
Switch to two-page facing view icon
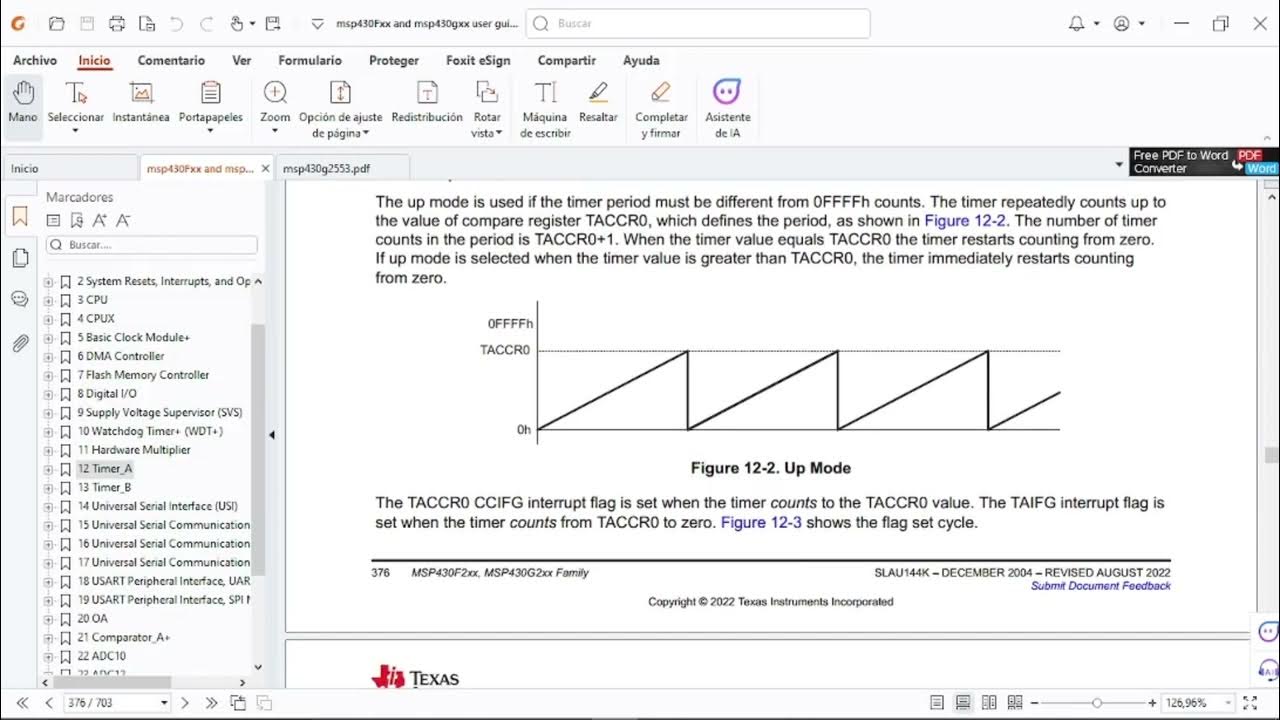(x=989, y=703)
